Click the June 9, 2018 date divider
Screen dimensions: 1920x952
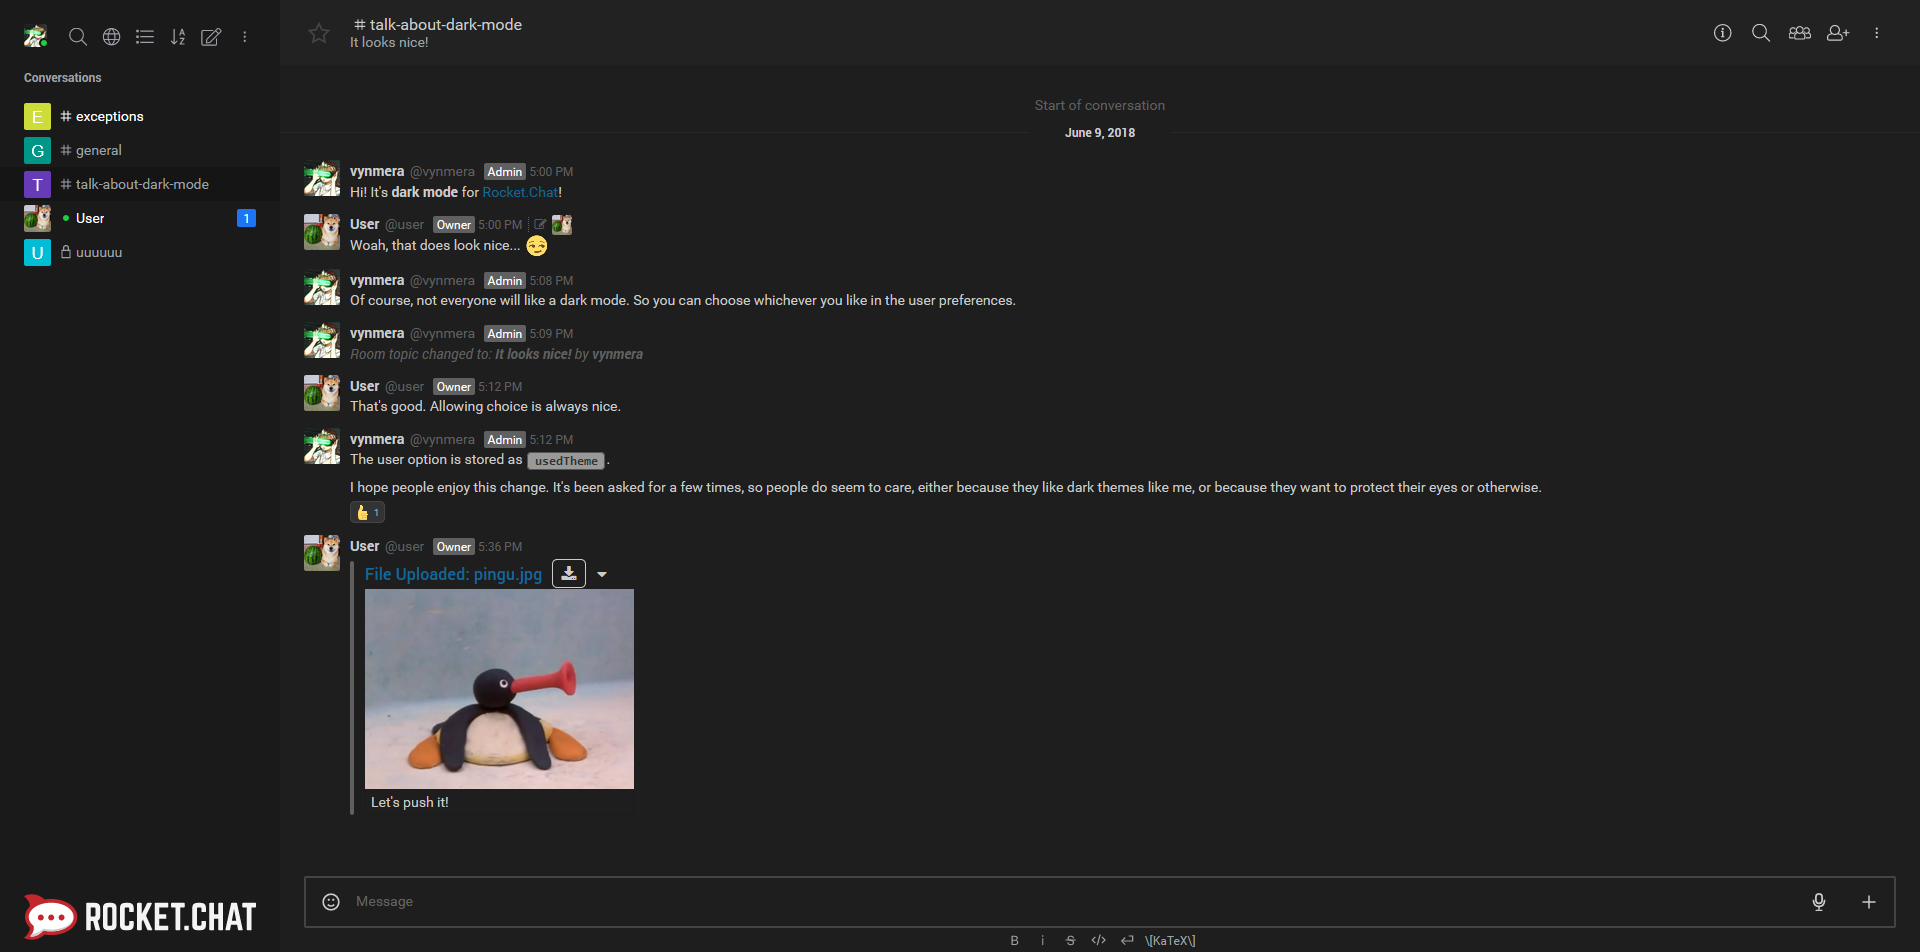1100,132
